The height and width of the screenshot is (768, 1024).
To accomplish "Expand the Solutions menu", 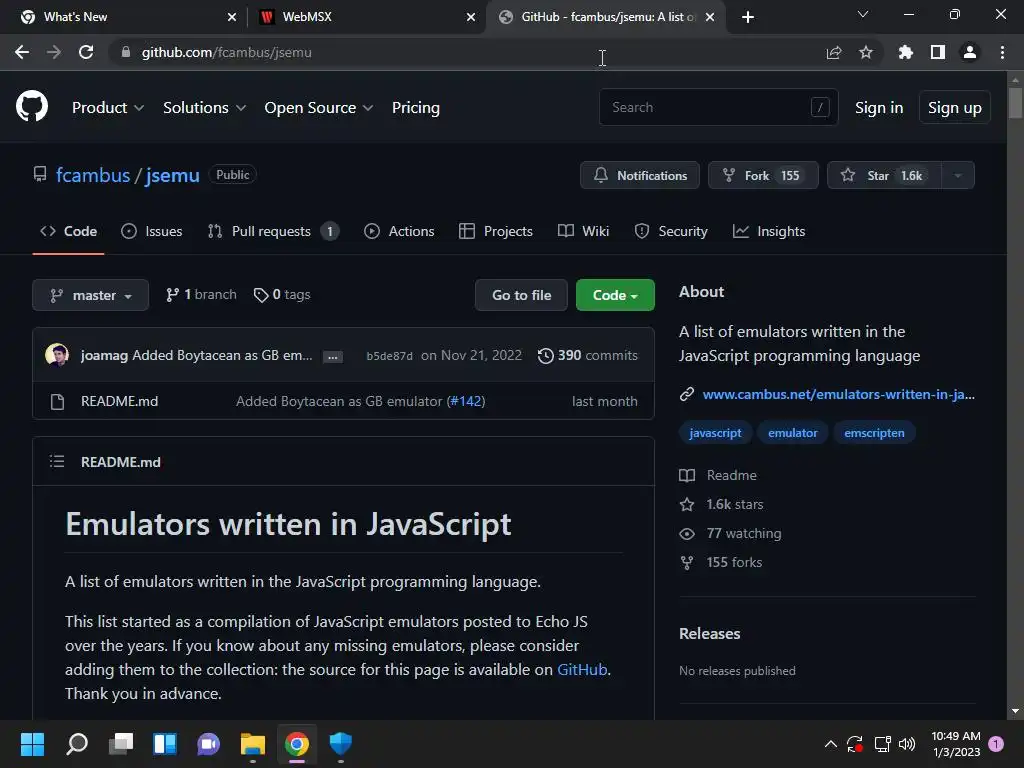I will [204, 108].
